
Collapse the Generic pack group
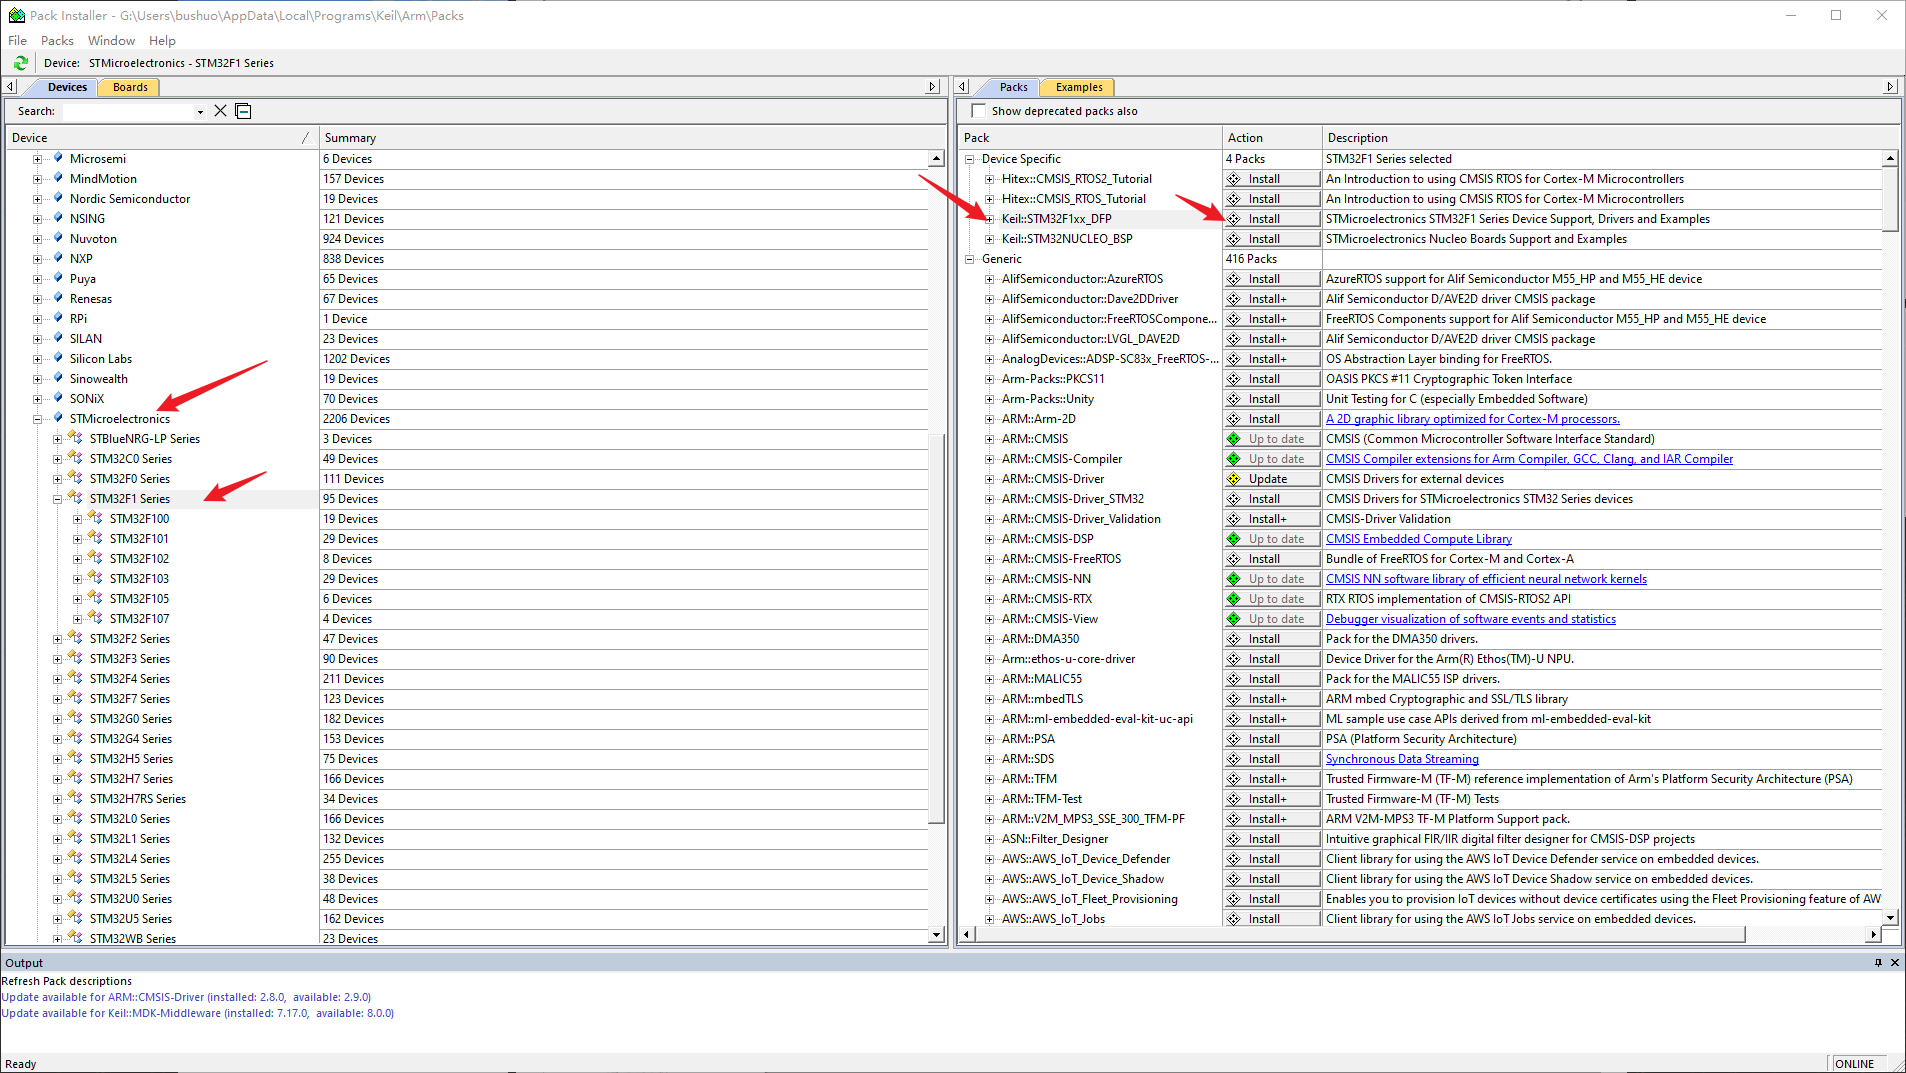tap(969, 259)
